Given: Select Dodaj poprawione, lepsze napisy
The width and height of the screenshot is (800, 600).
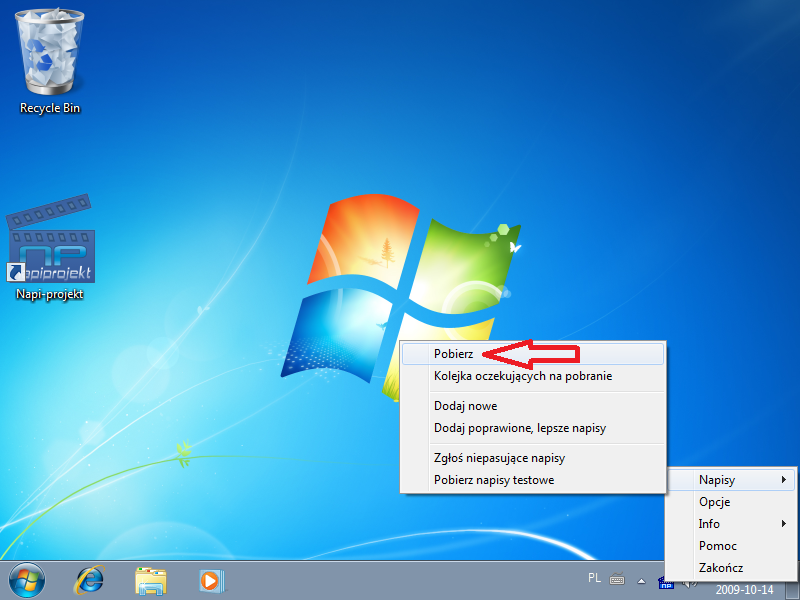Looking at the screenshot, I should (x=533, y=428).
